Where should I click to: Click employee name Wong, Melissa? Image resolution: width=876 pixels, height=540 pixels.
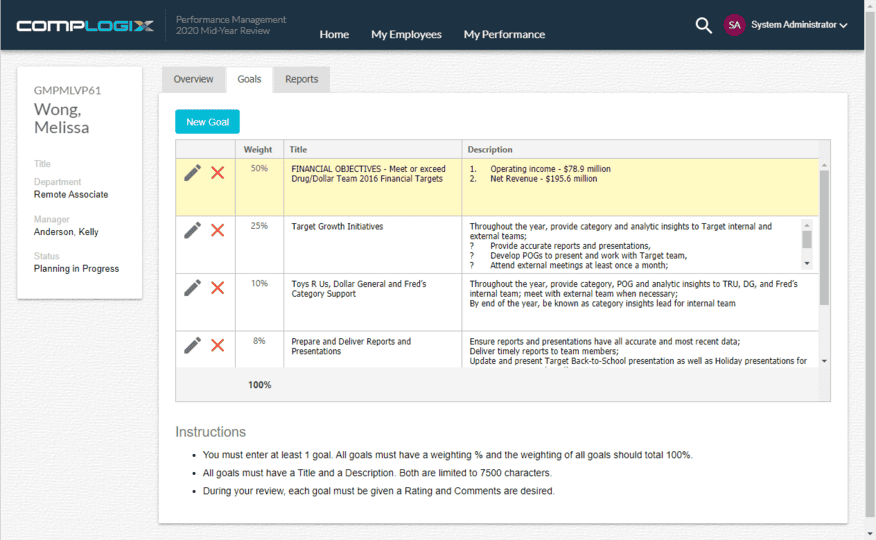(61, 118)
